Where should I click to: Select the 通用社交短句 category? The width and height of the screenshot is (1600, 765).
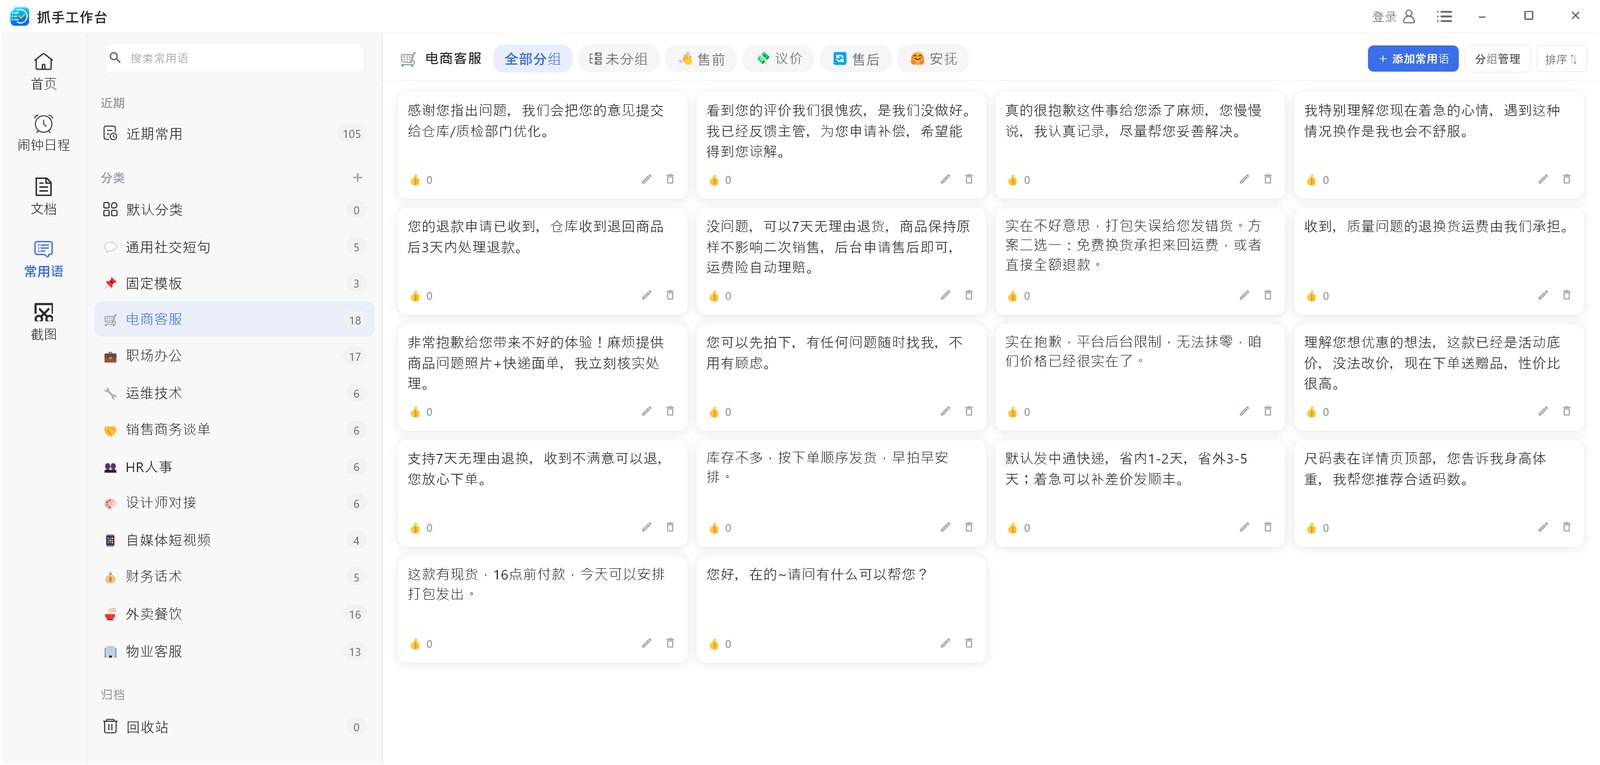click(235, 247)
